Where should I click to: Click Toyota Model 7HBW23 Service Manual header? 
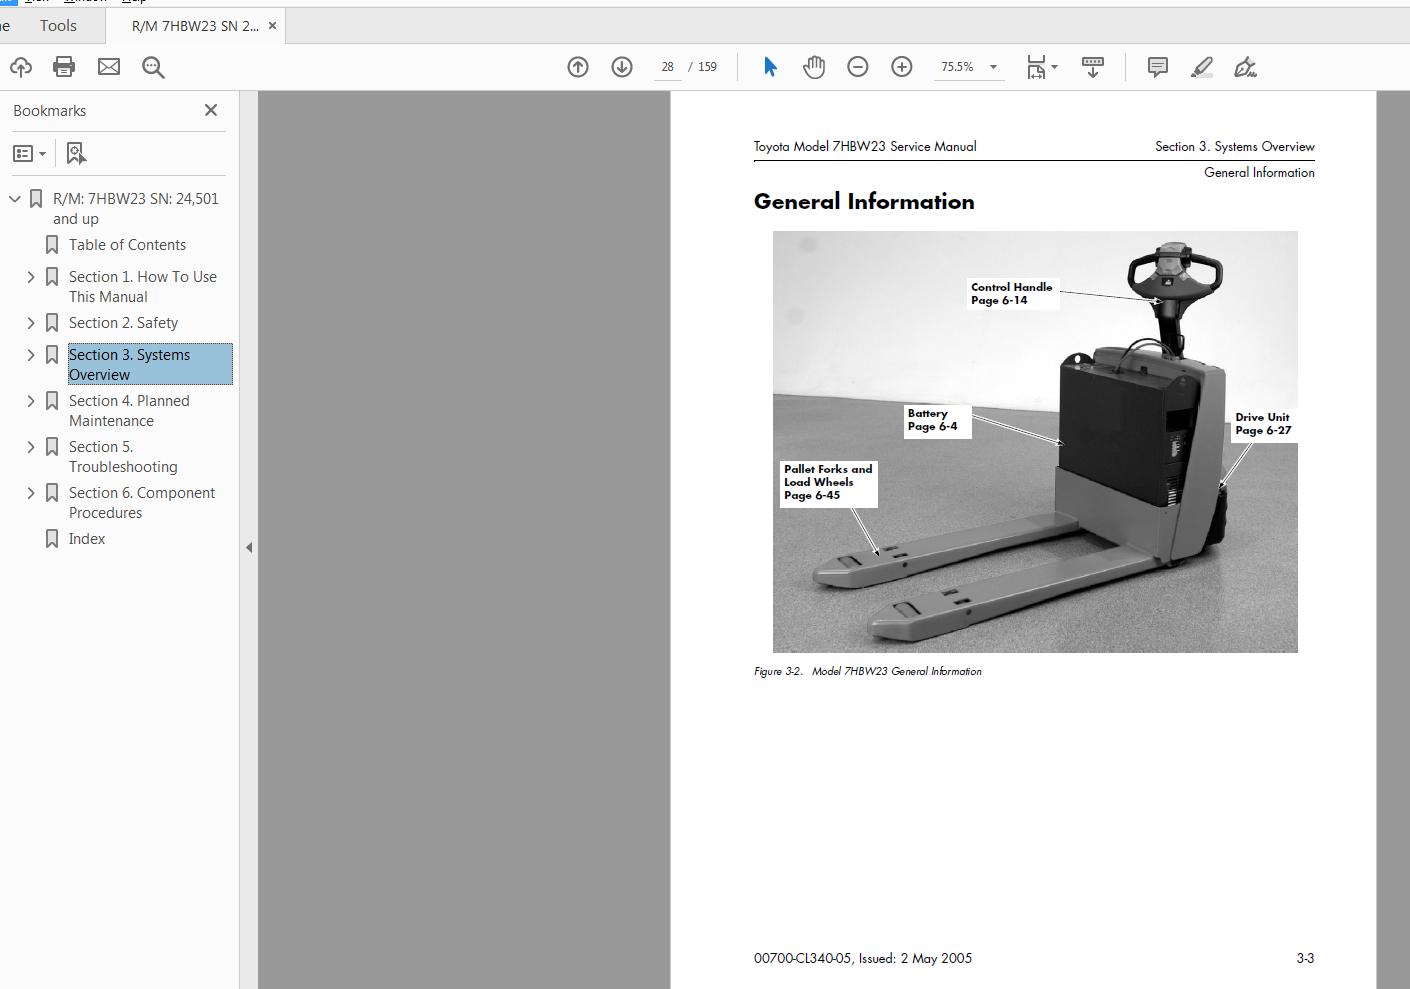coord(865,146)
